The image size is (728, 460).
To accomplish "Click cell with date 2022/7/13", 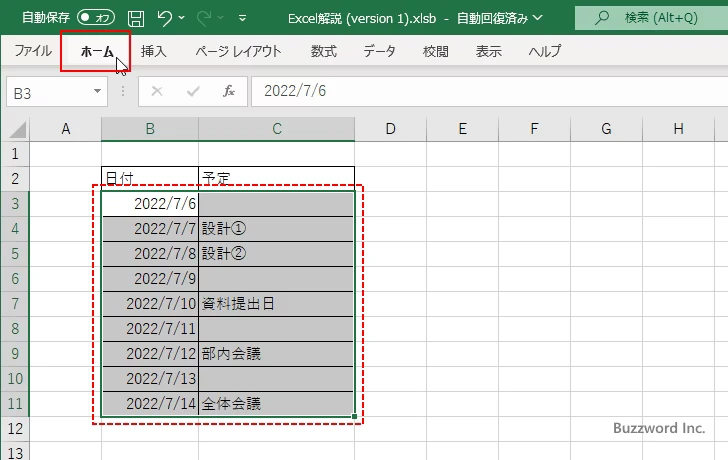I will pos(150,379).
